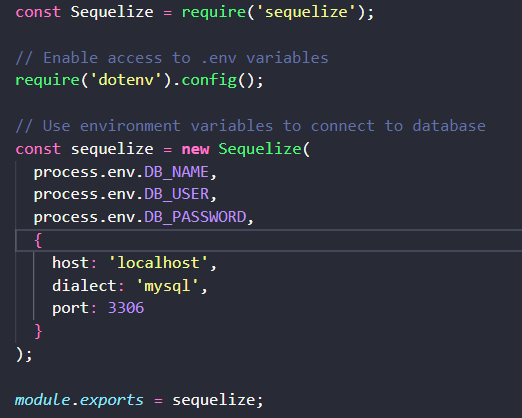This screenshot has height=418, width=522.
Task: Click the 'host' property key
Action: click(70, 263)
